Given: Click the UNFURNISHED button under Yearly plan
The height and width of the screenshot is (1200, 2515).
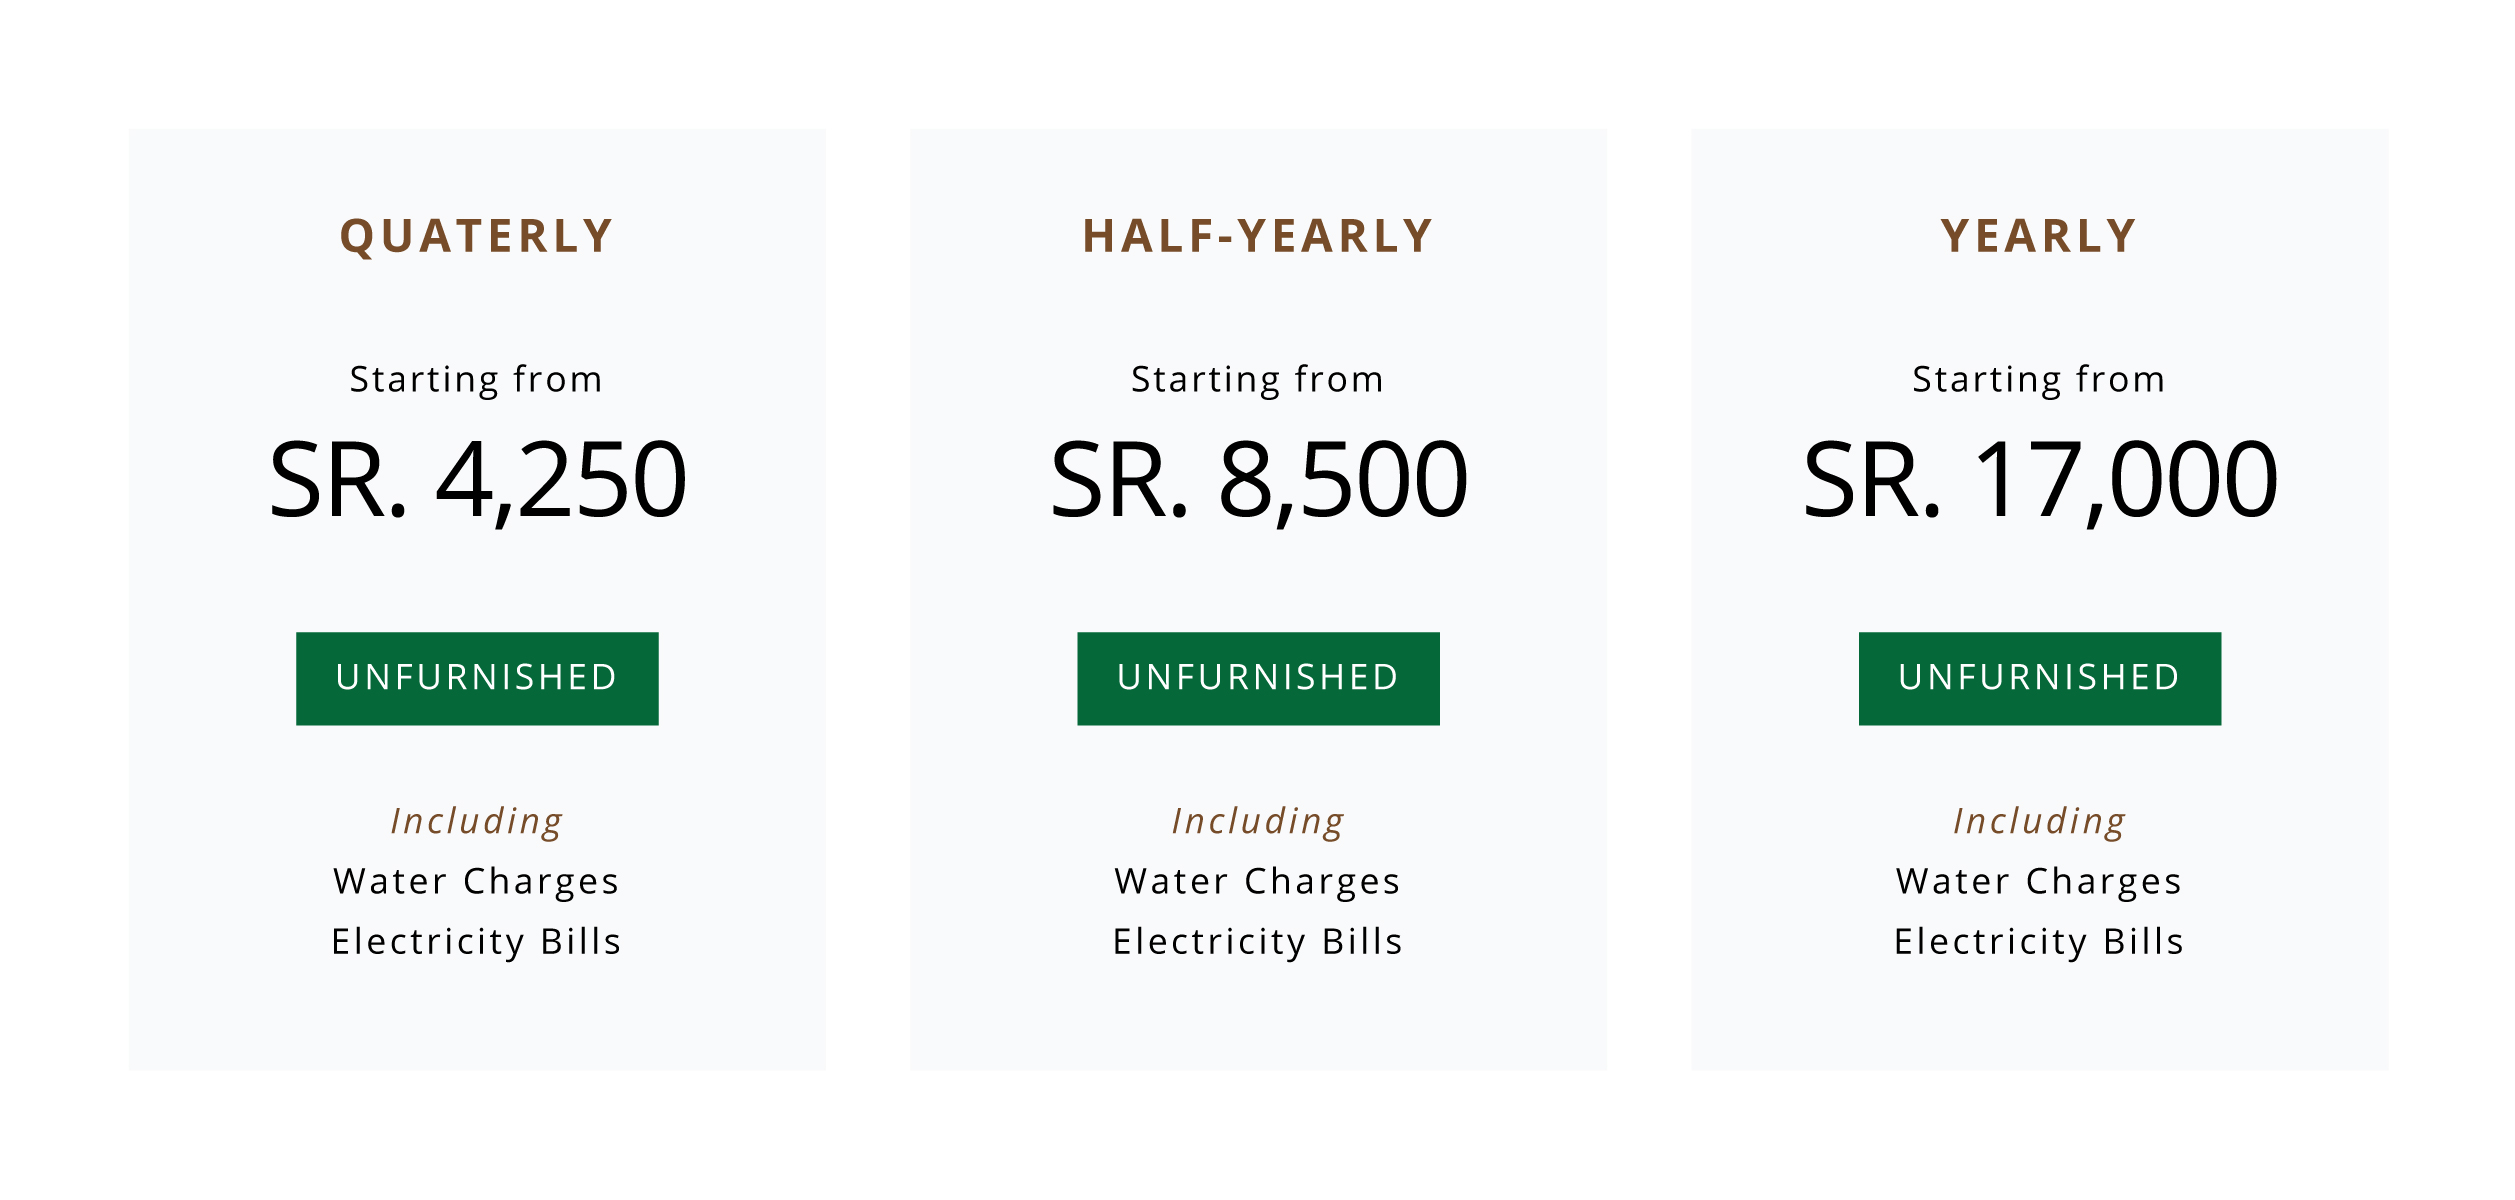Looking at the screenshot, I should point(2039,678).
